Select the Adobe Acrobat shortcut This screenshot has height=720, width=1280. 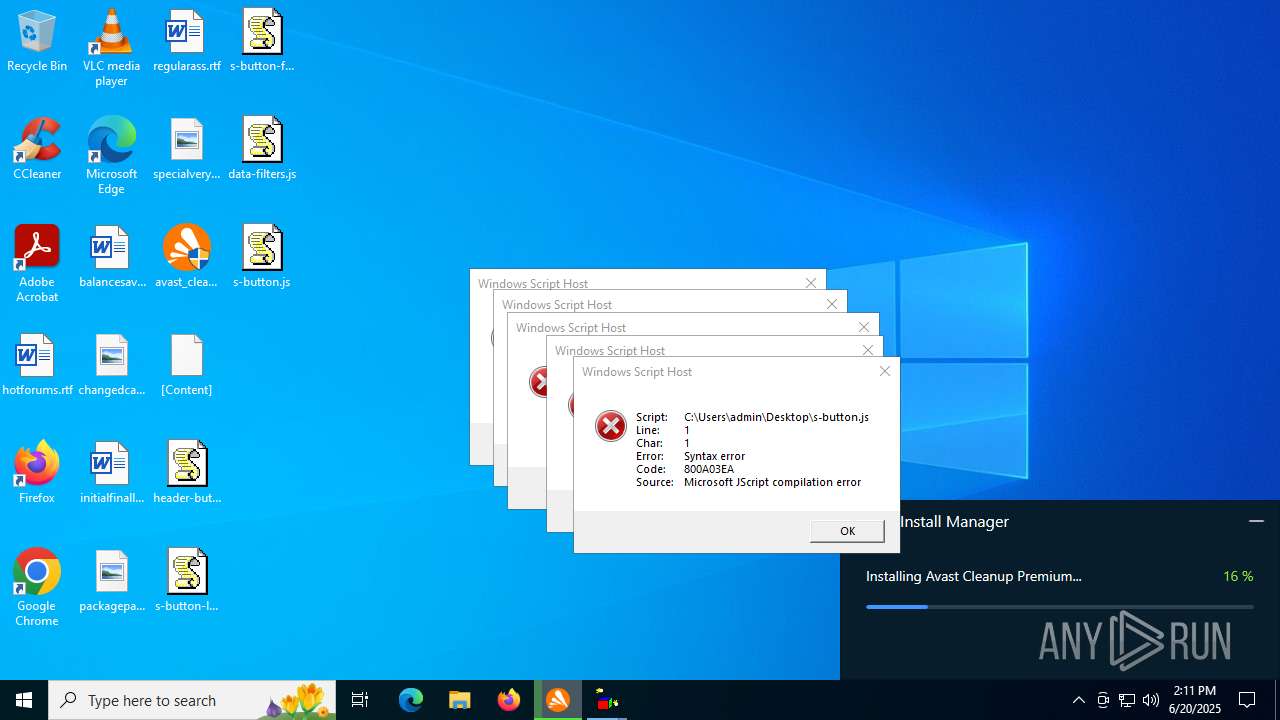pyautogui.click(x=37, y=264)
